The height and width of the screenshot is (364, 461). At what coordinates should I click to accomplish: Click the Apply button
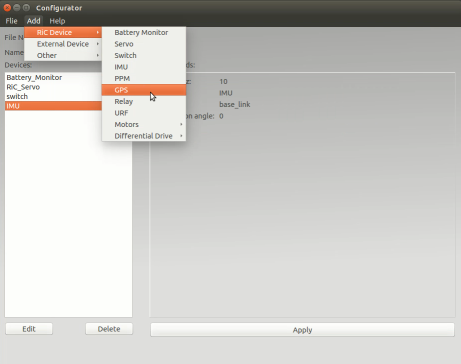click(302, 330)
